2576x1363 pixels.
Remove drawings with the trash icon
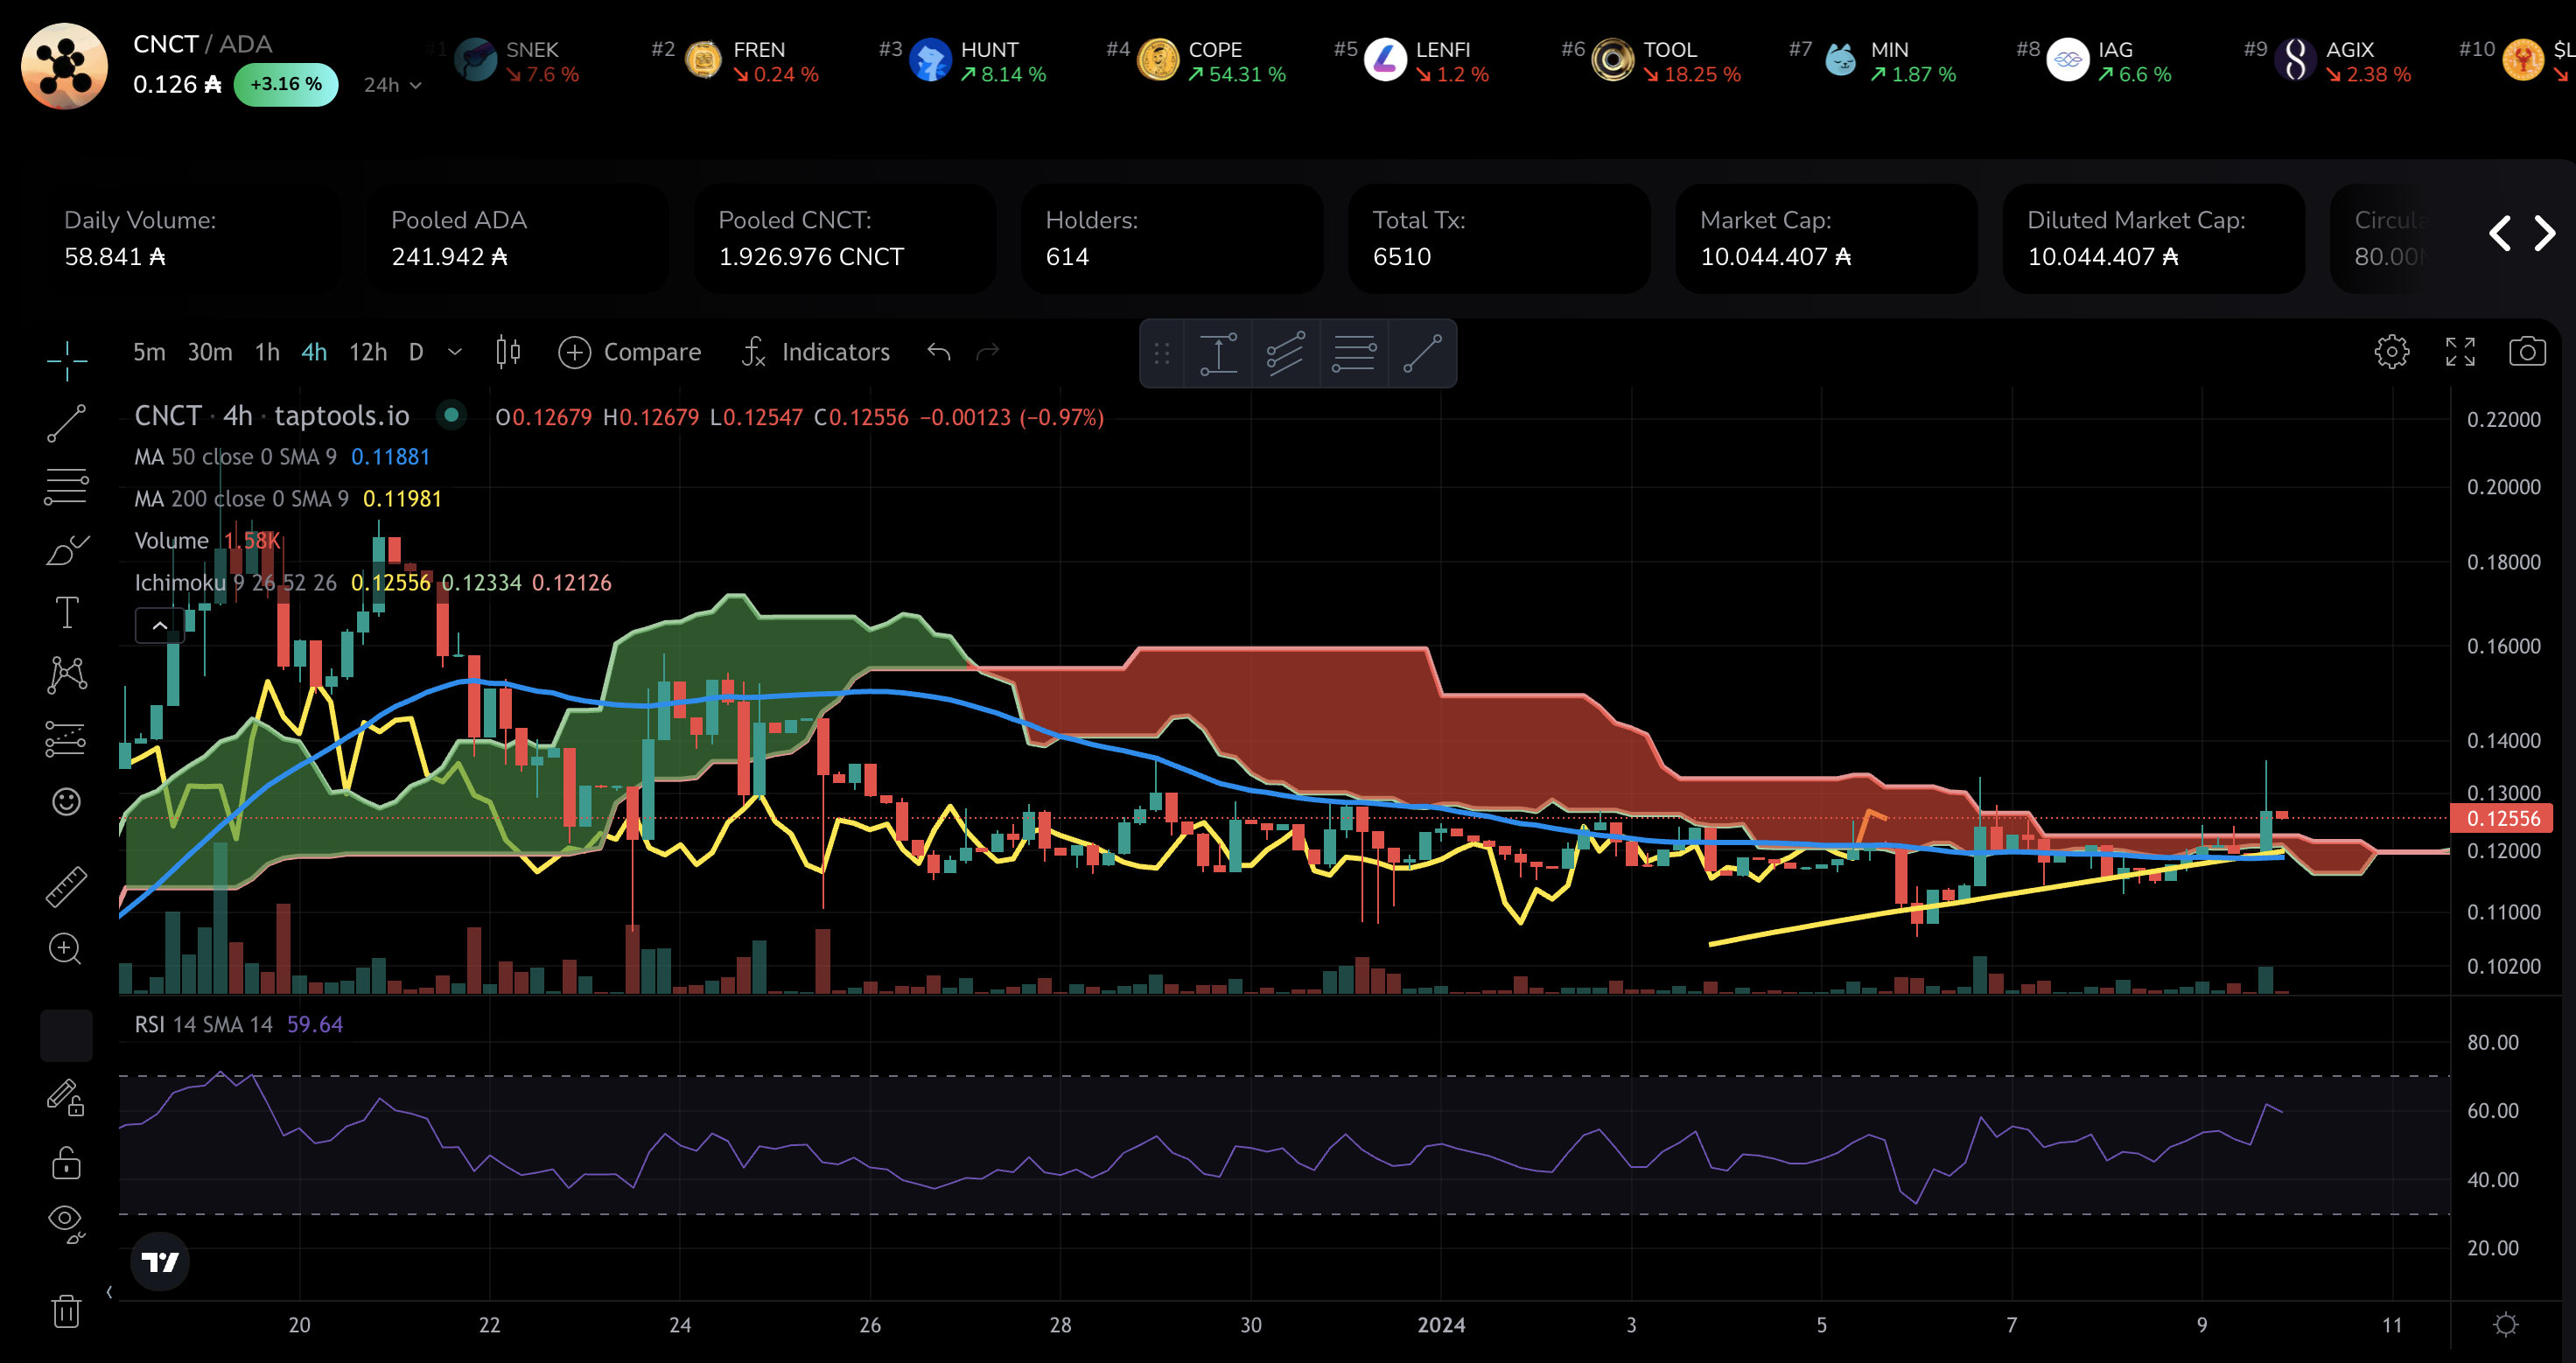click(67, 1311)
